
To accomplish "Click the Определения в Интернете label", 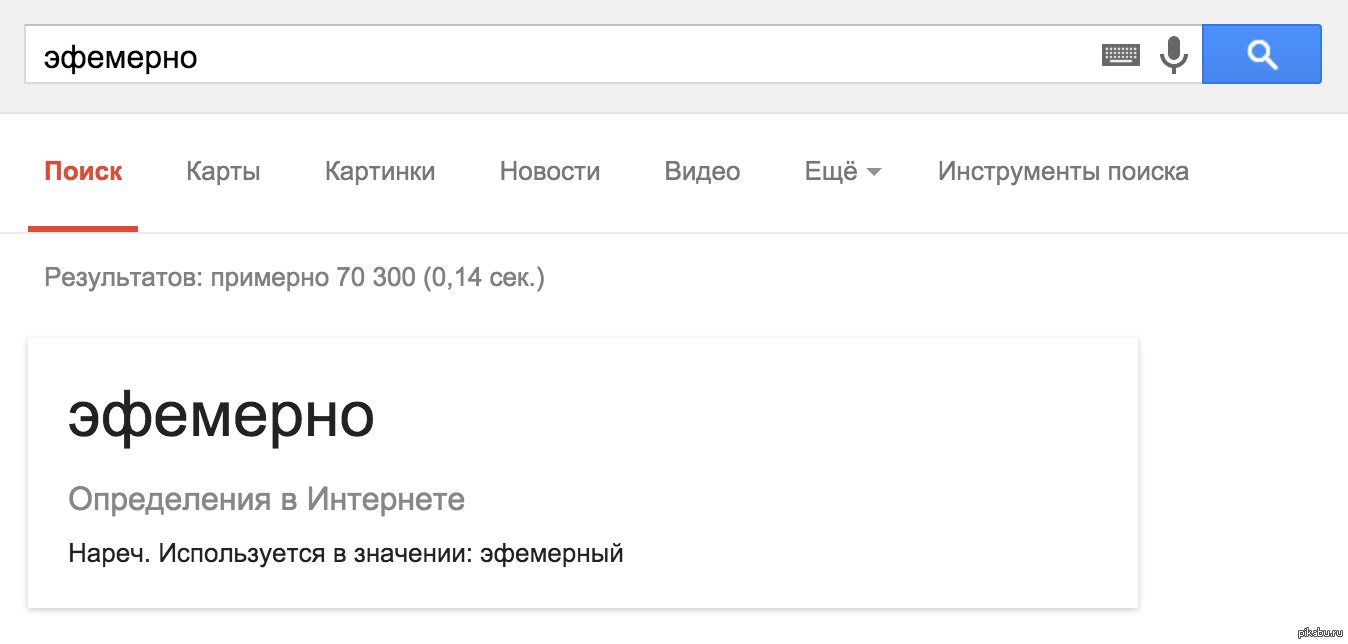I will point(267,499).
